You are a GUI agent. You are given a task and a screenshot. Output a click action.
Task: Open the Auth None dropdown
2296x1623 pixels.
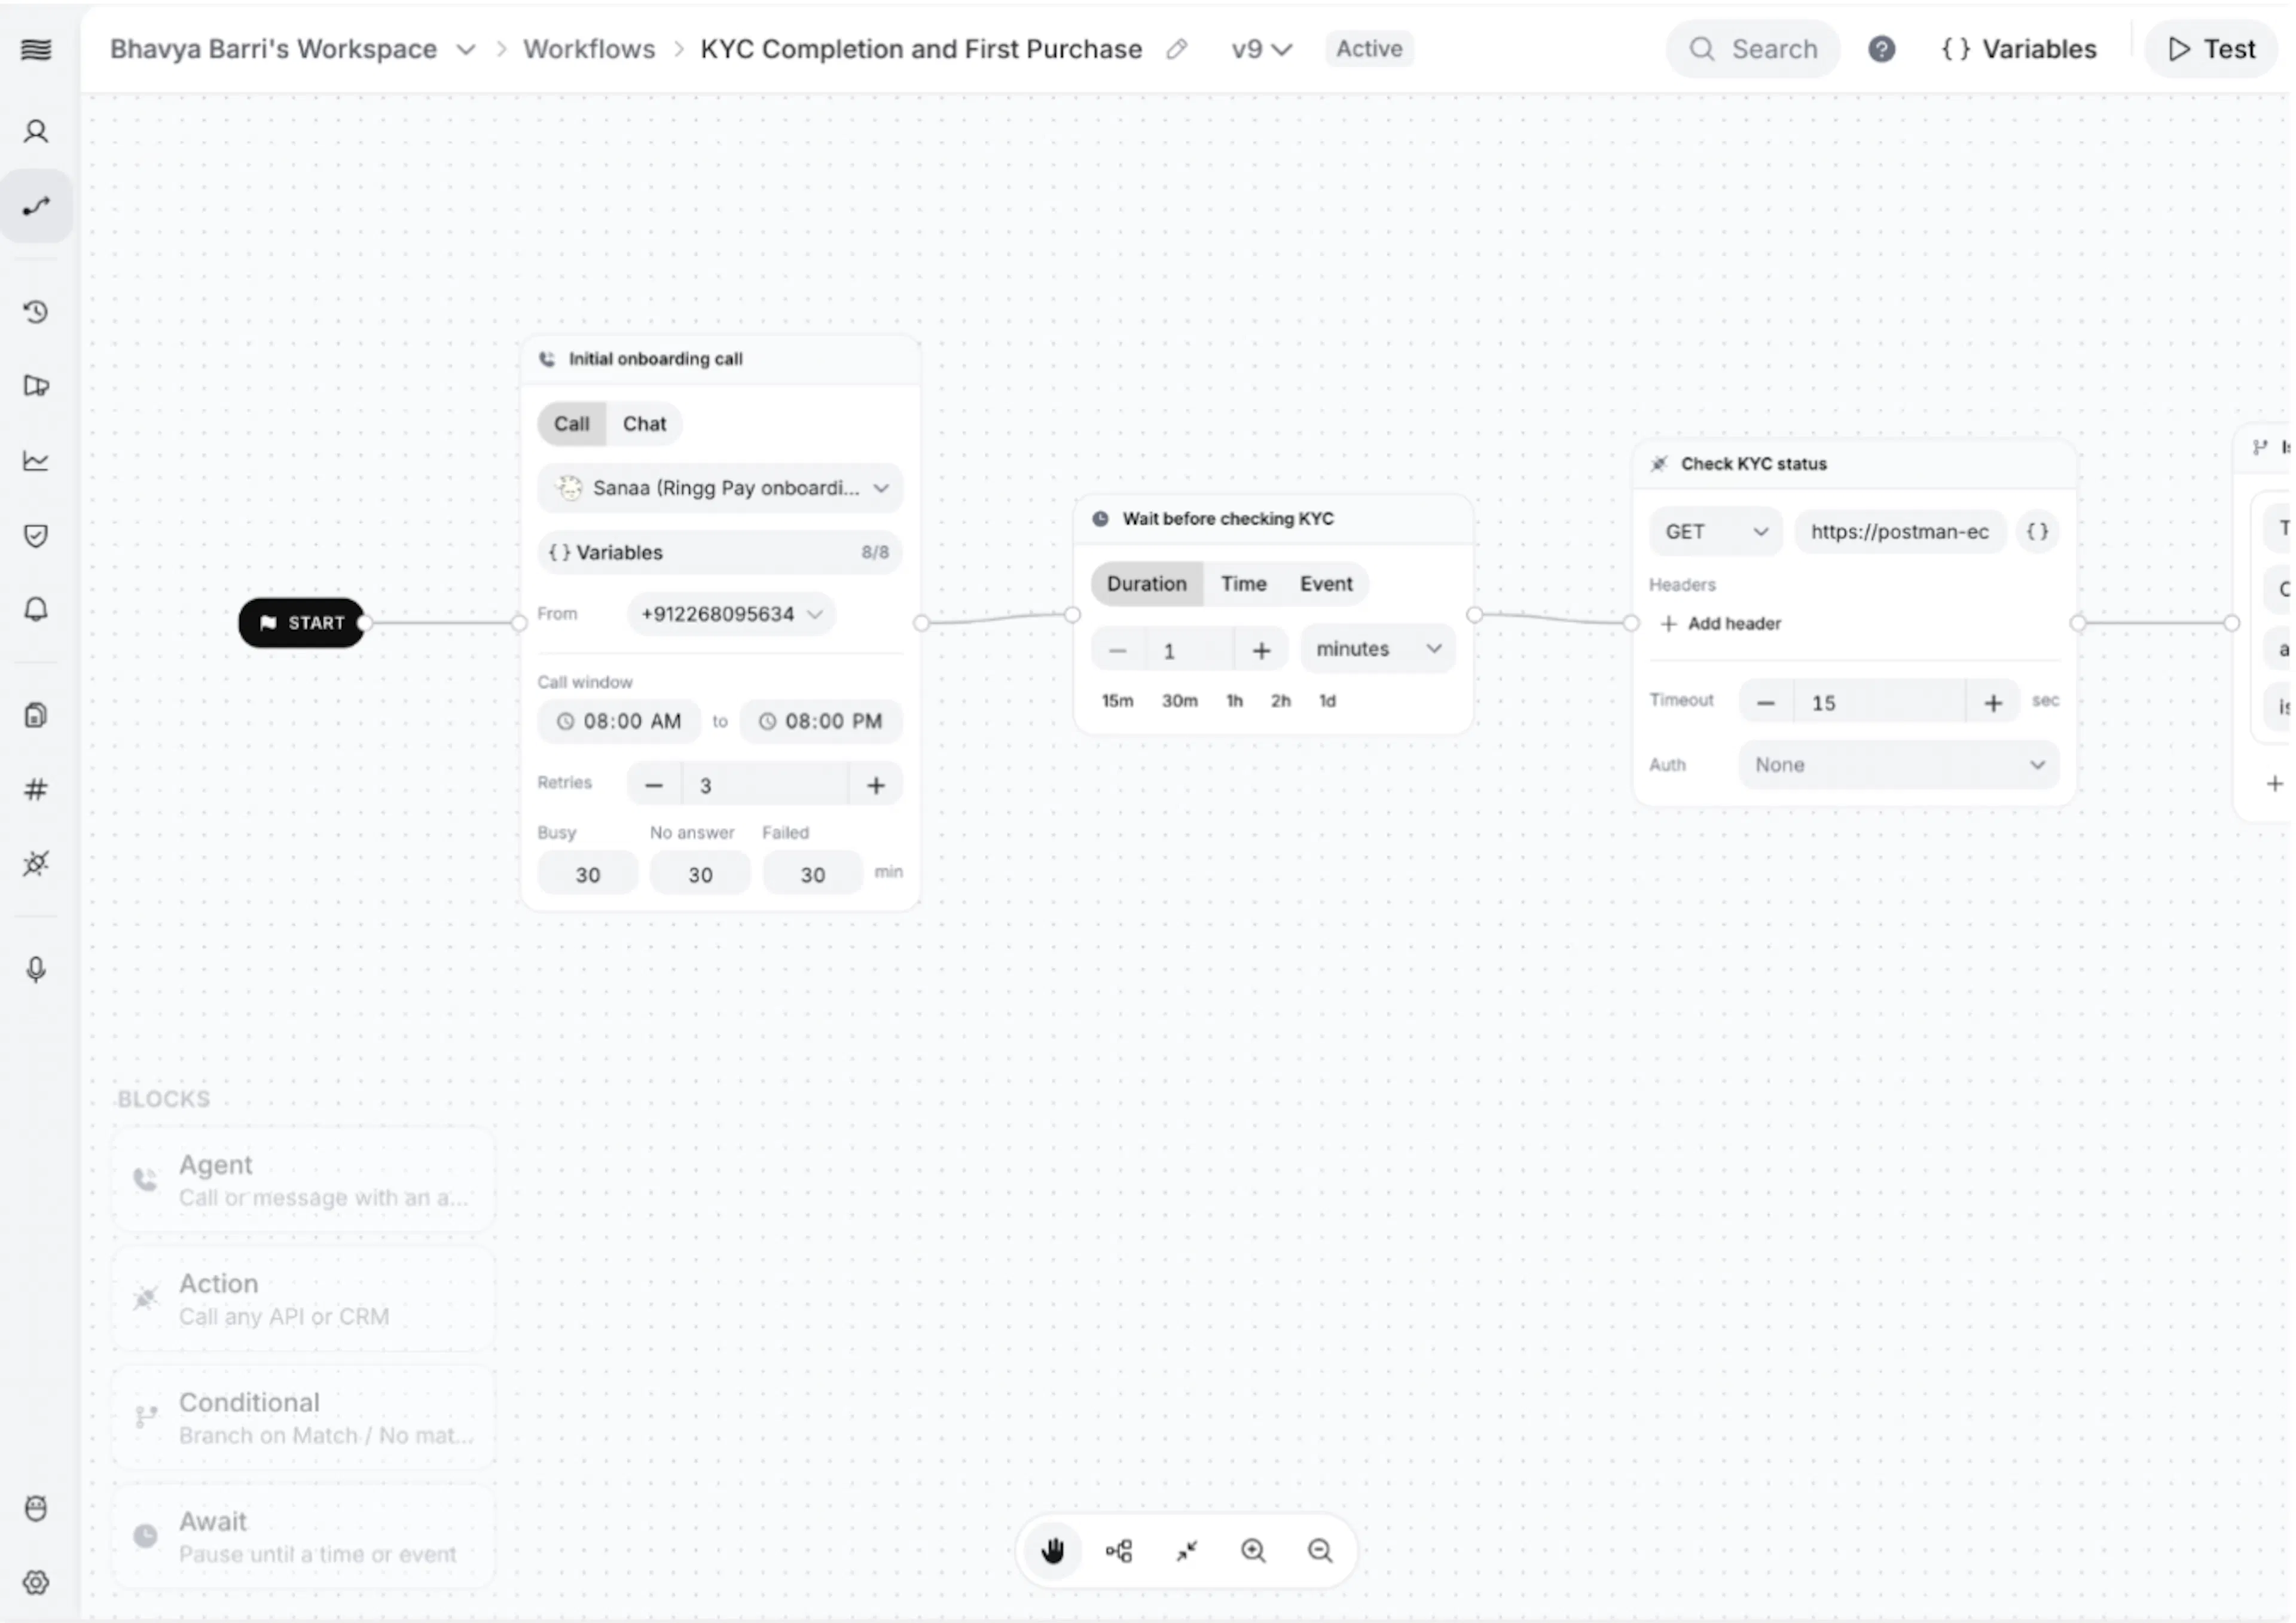click(1899, 765)
